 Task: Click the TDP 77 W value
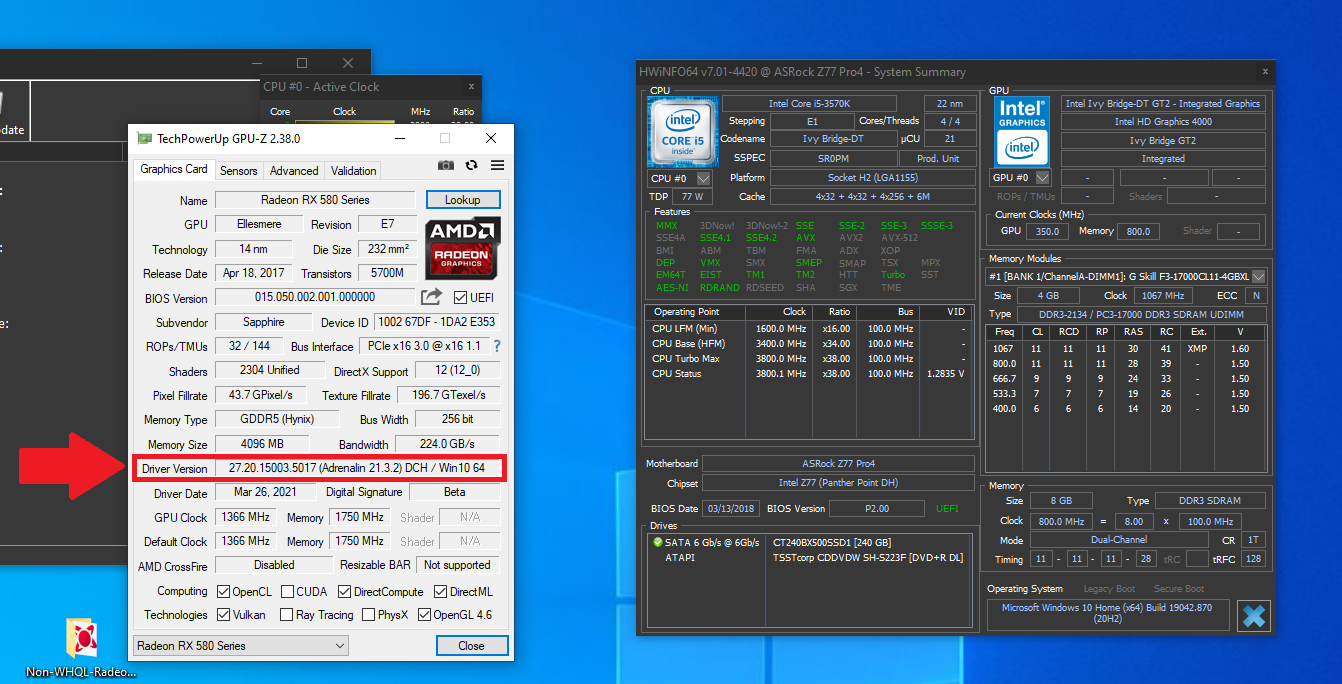(692, 196)
